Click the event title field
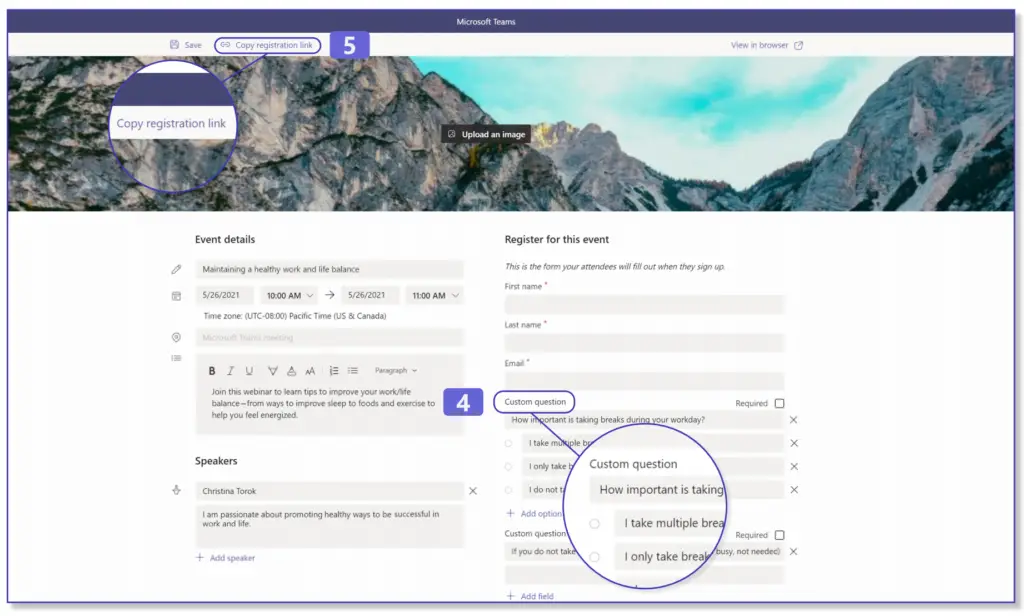 point(329,269)
